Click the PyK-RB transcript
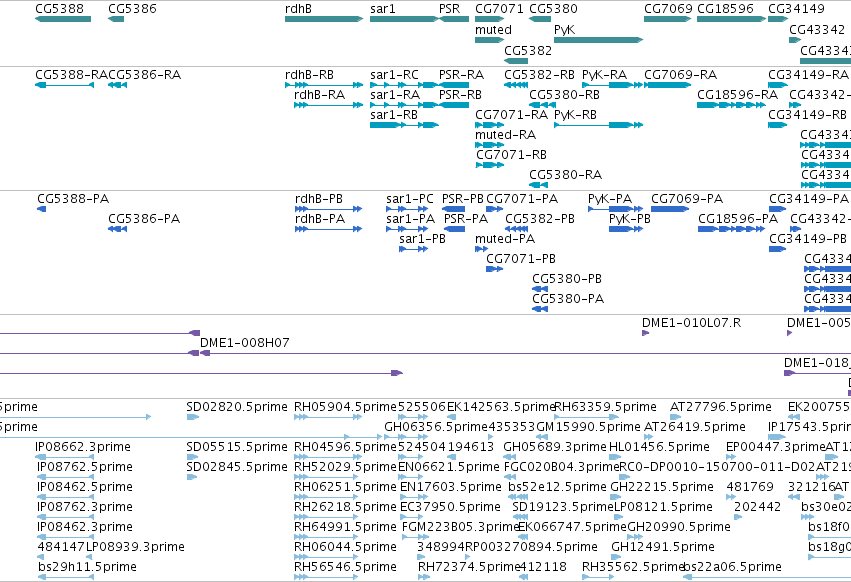The image size is (851, 582). pos(599,125)
